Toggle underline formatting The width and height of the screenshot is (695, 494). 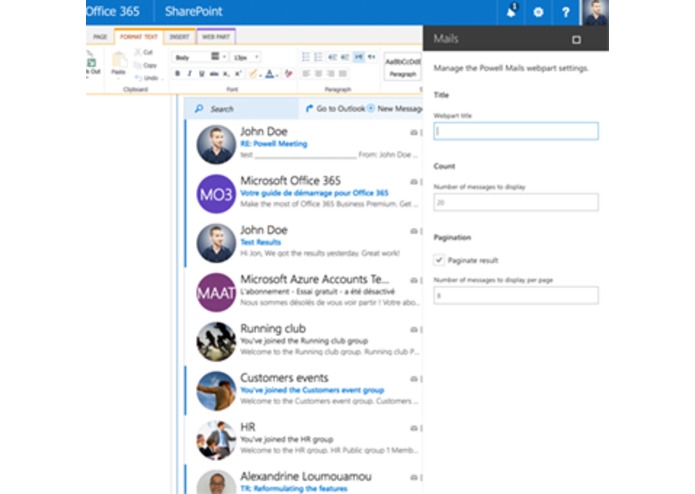[x=202, y=74]
